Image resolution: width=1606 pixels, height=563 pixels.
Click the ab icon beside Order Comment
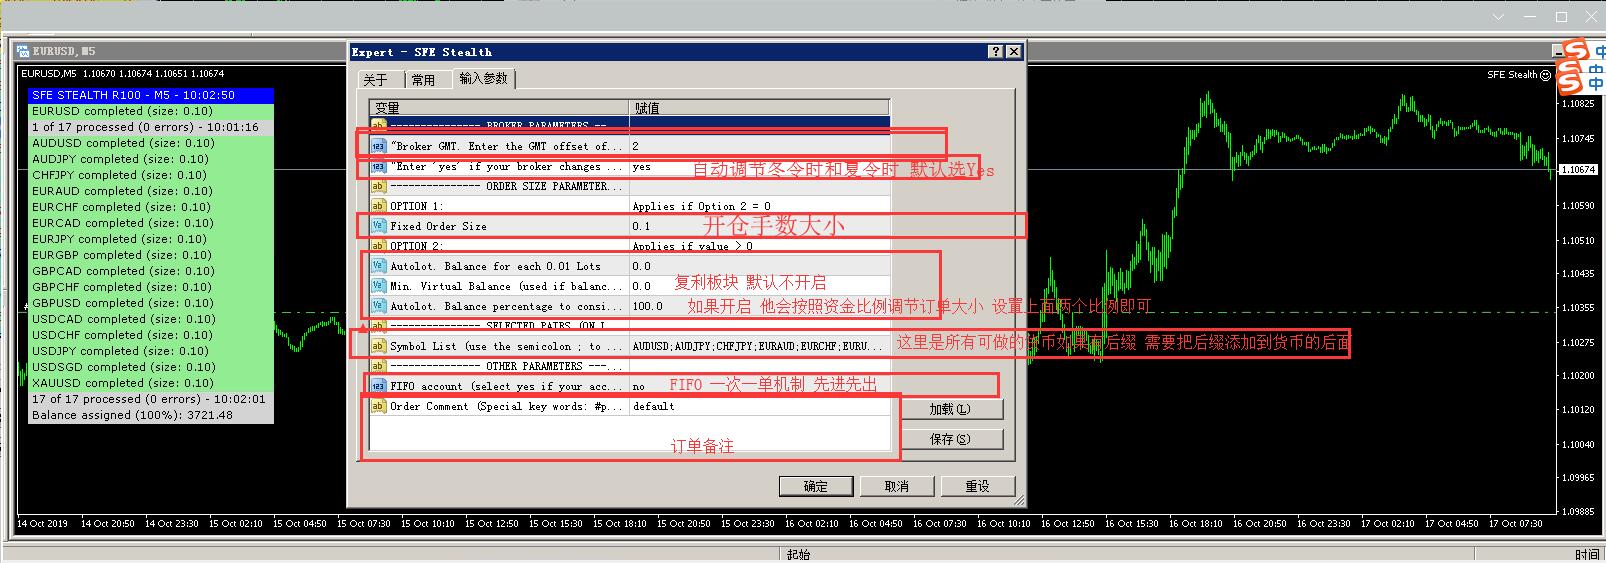378,406
